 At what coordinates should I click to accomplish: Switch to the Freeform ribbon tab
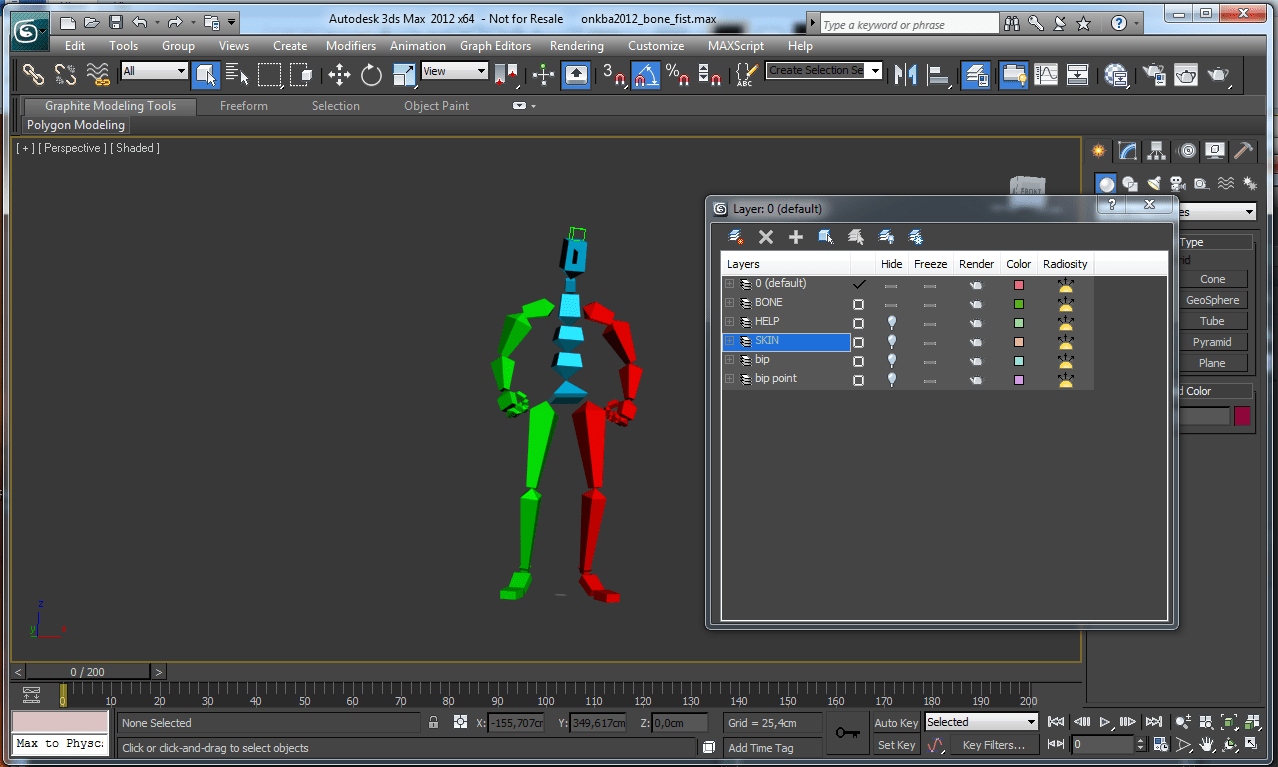244,106
